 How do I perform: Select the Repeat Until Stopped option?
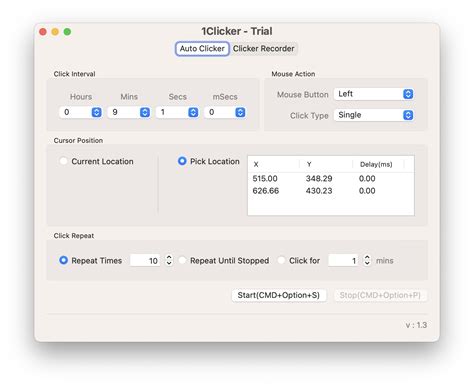[x=182, y=260]
